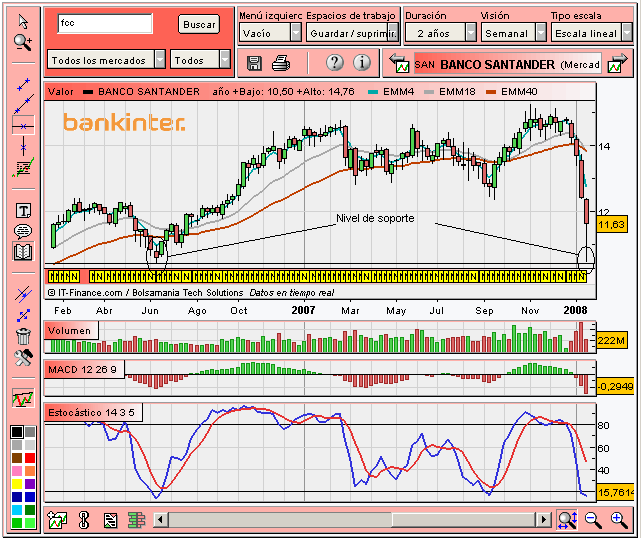Screen dimensions: 641x538
Task: Click the -0,2949 MACD value label
Action: coord(615,386)
